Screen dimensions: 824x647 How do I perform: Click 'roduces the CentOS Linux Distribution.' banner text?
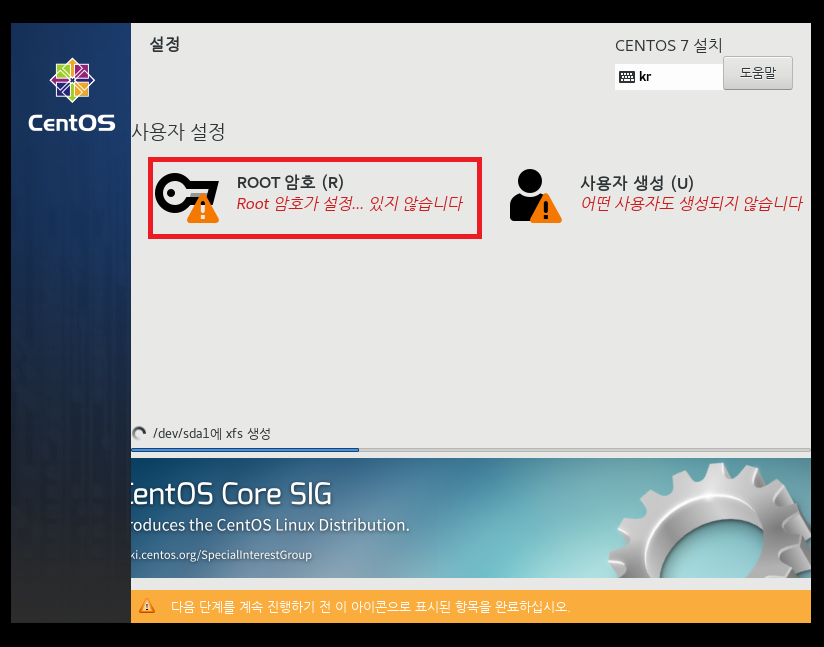tap(270, 525)
